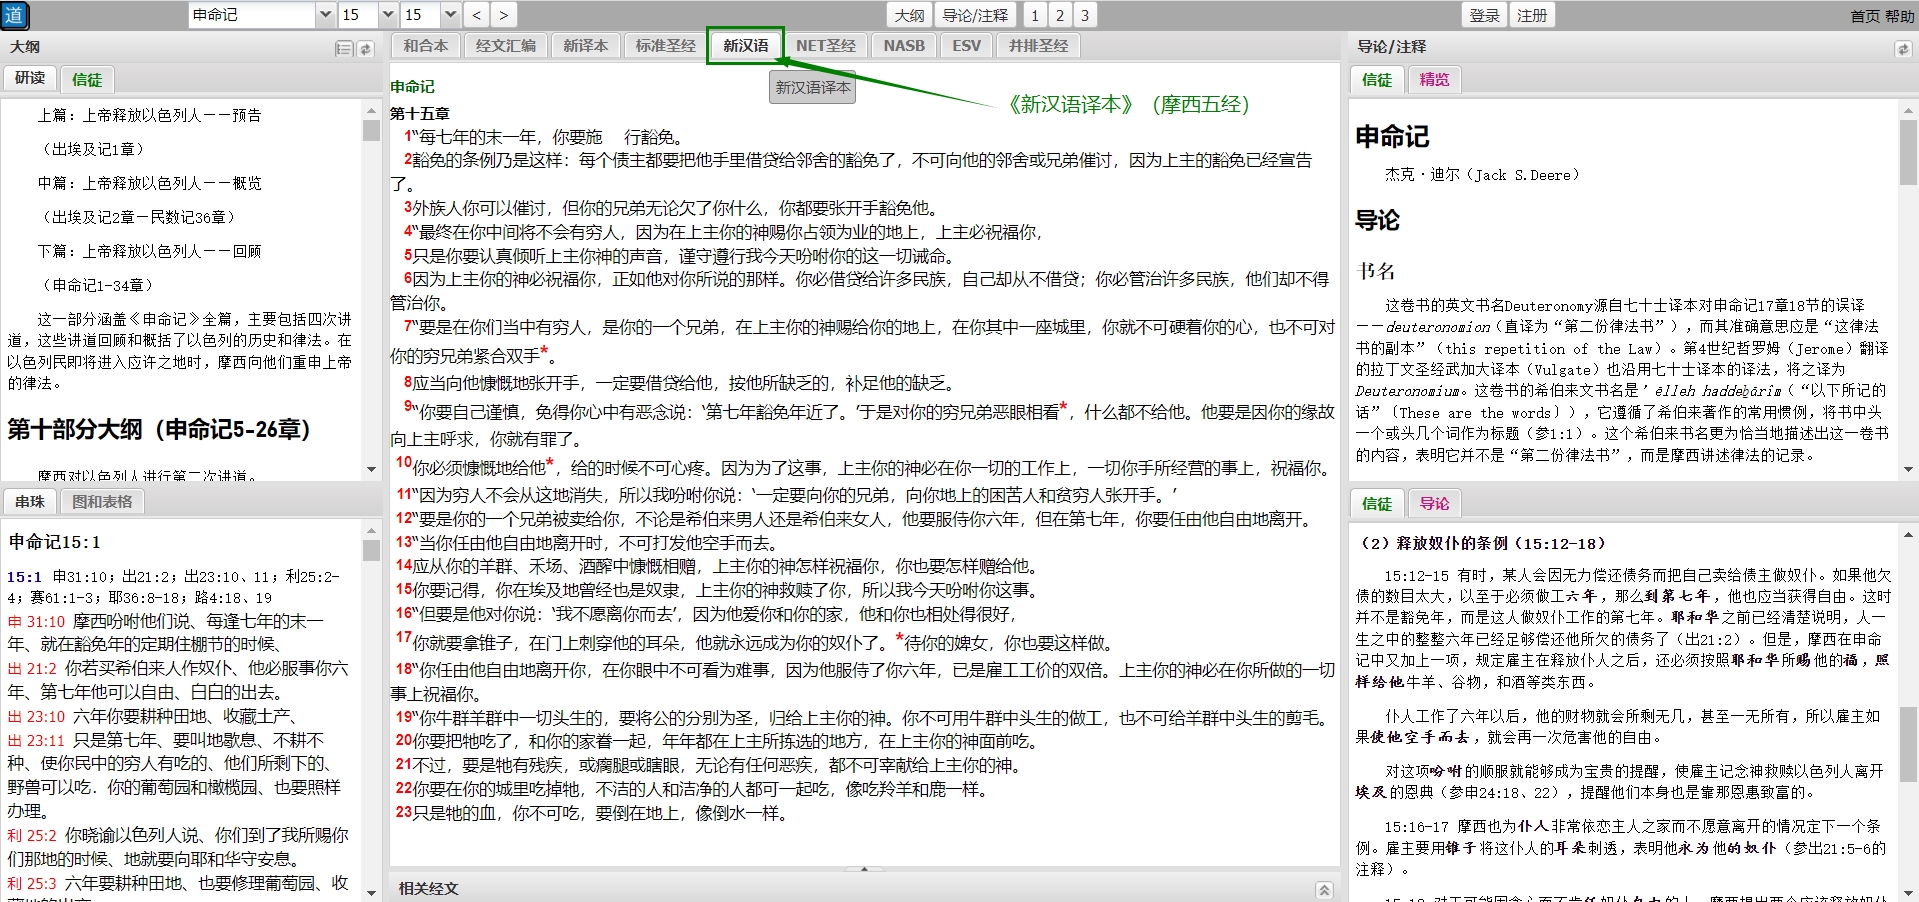This screenshot has height=902, width=1919.
Task: Open the book dropdown showing 申命记
Action: point(325,15)
